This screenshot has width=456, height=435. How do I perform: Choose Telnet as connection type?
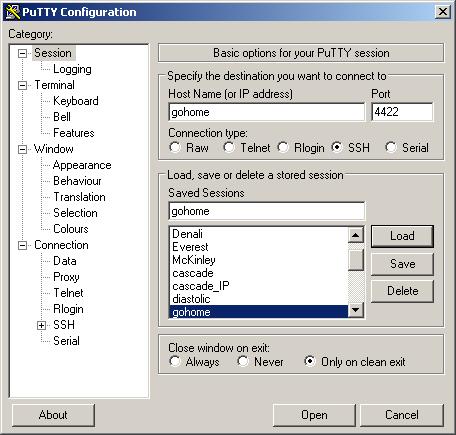pyautogui.click(x=229, y=147)
